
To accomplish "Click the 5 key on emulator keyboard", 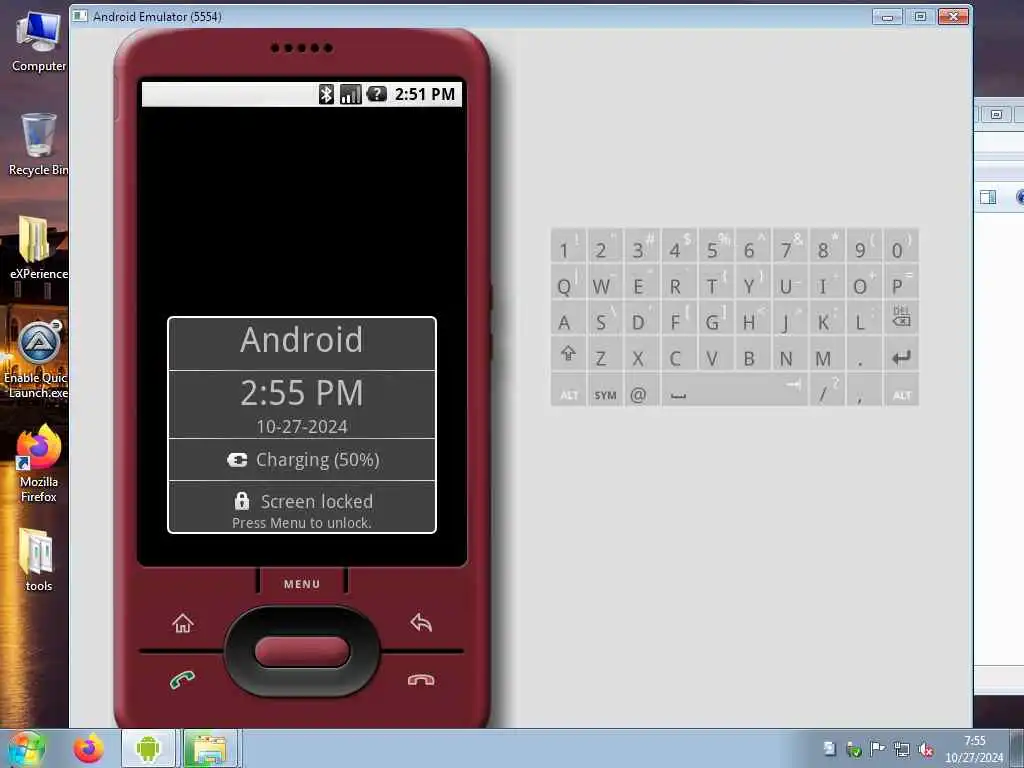I will (x=716, y=246).
